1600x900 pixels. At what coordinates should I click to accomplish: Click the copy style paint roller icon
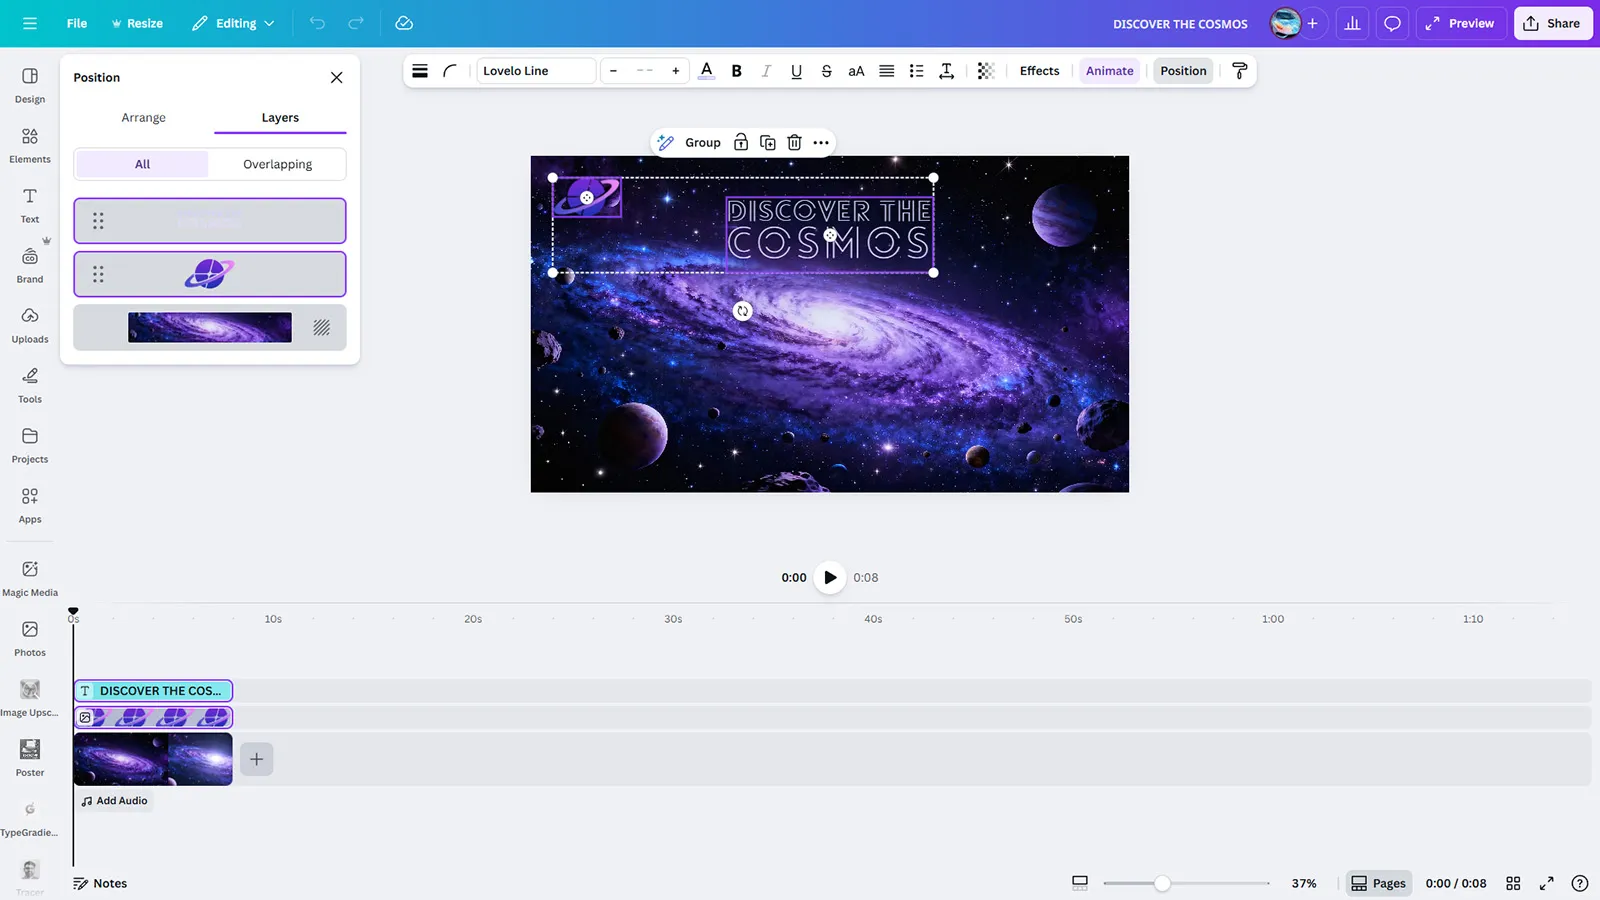click(1239, 71)
